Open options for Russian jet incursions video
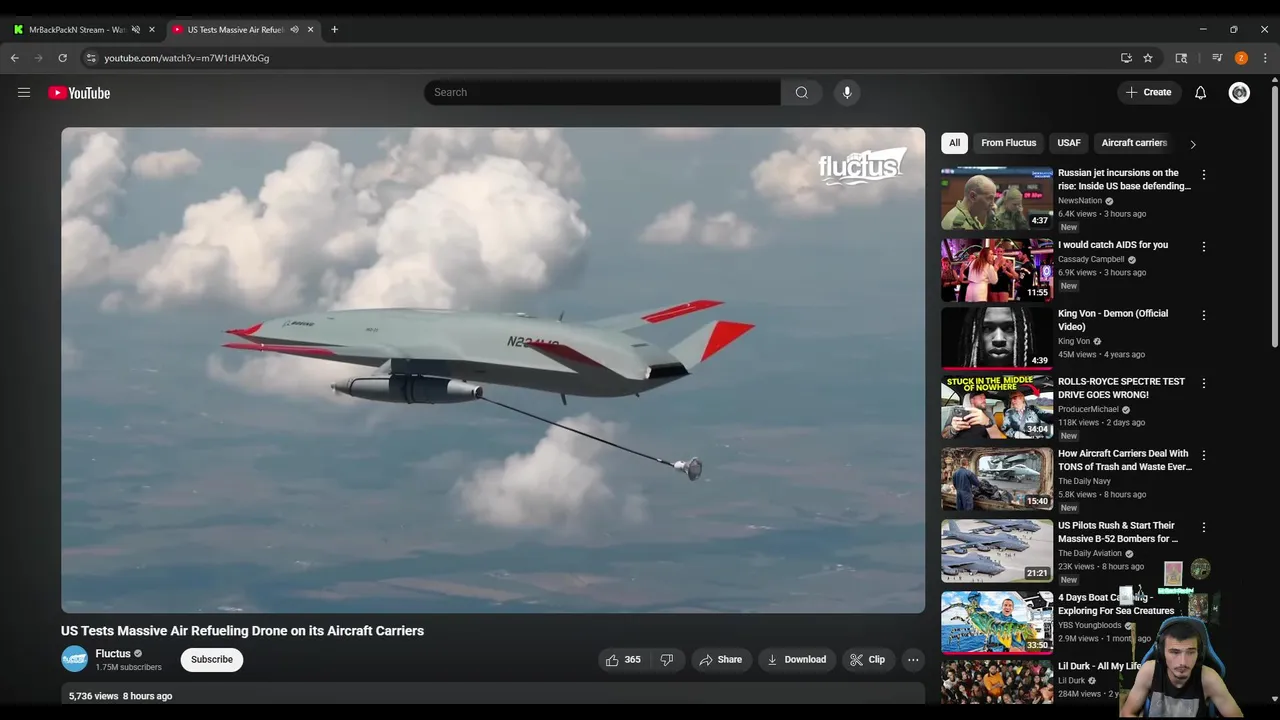Screen dimensions: 1280x720 pyautogui.click(x=1203, y=174)
